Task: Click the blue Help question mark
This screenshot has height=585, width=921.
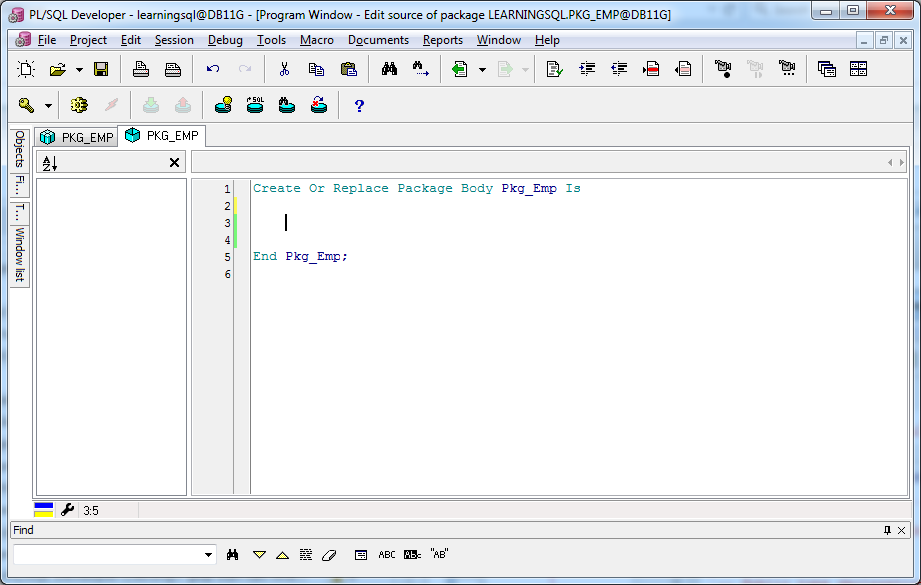Action: (359, 106)
